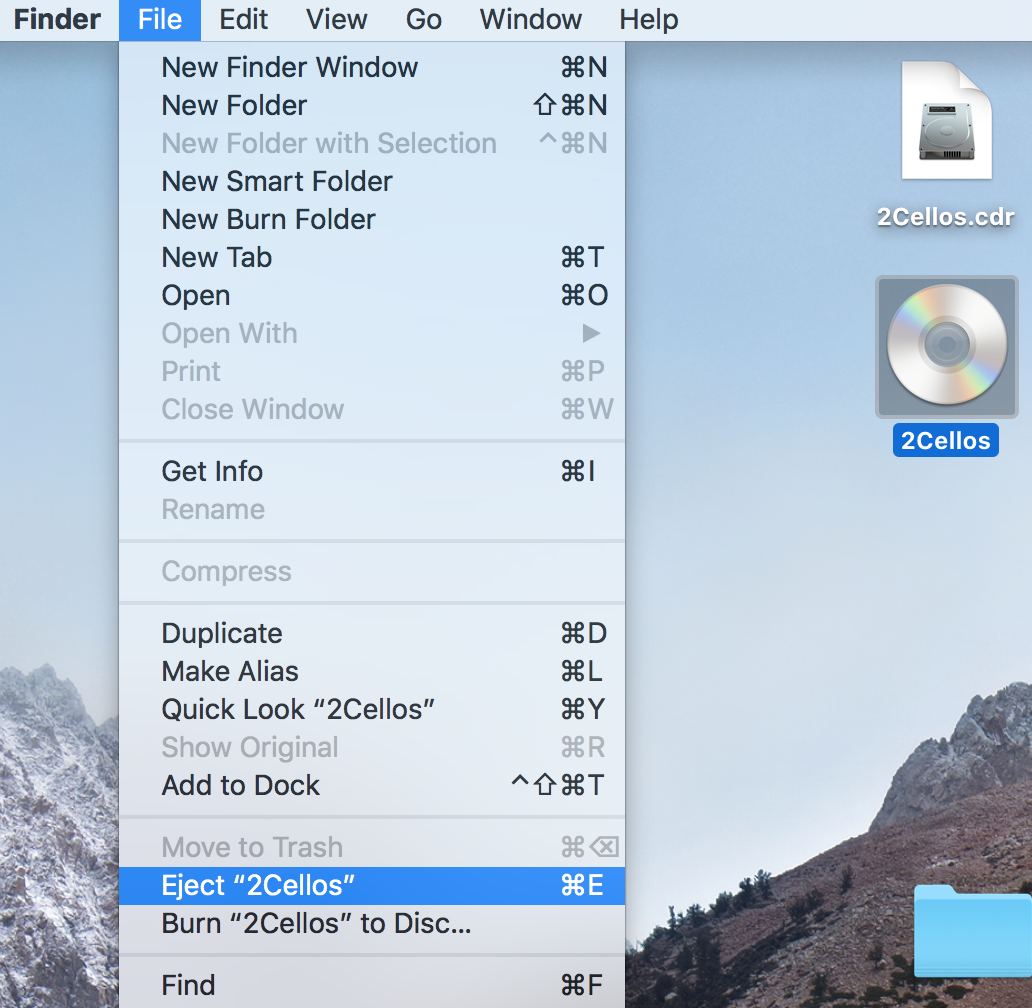Choose Get Info
This screenshot has width=1032, height=1008.
tap(372, 471)
